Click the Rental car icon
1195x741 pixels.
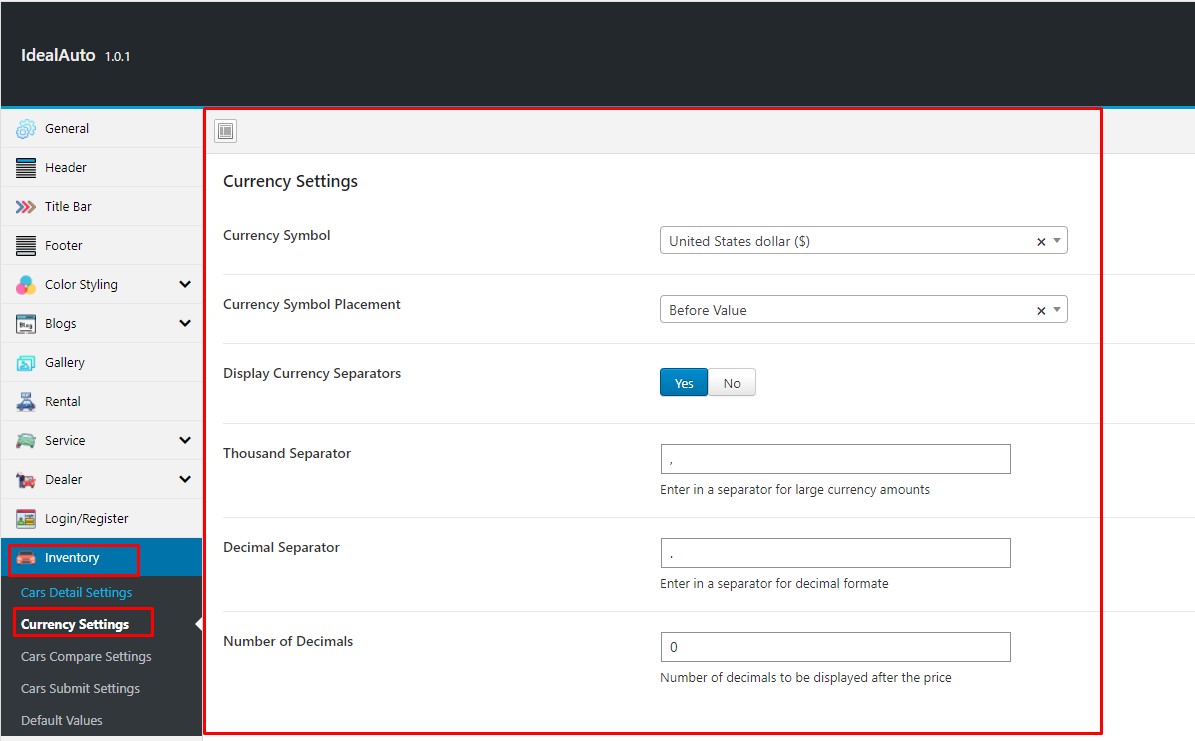(x=26, y=402)
